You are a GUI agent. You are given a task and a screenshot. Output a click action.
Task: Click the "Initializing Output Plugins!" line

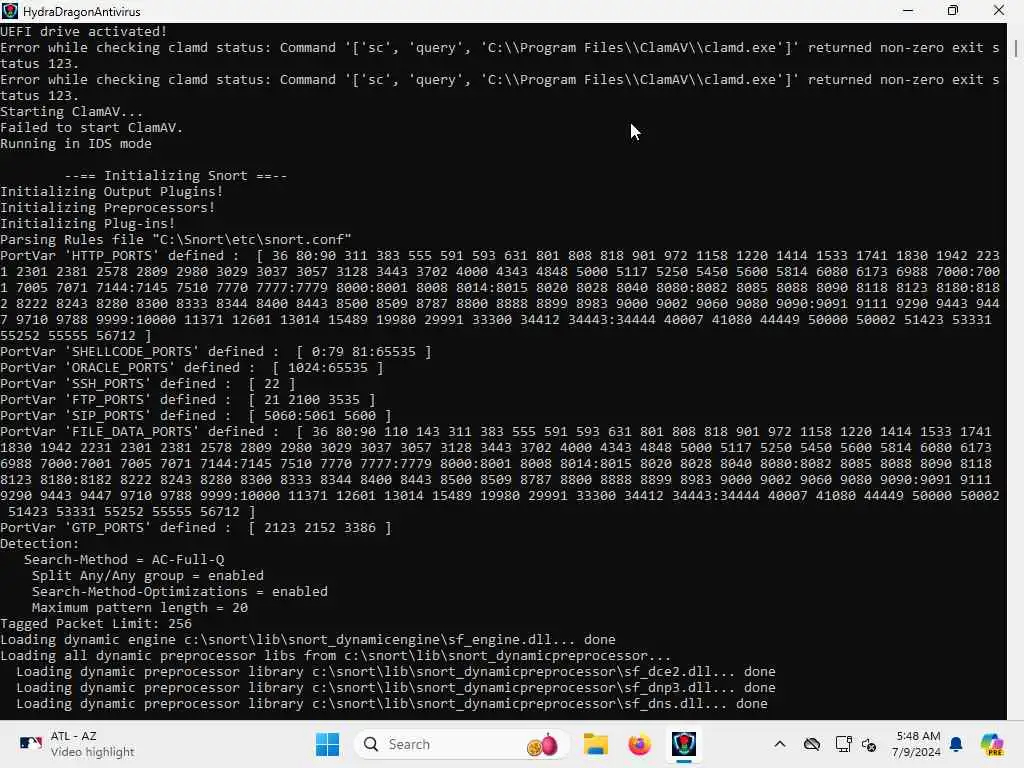[112, 191]
